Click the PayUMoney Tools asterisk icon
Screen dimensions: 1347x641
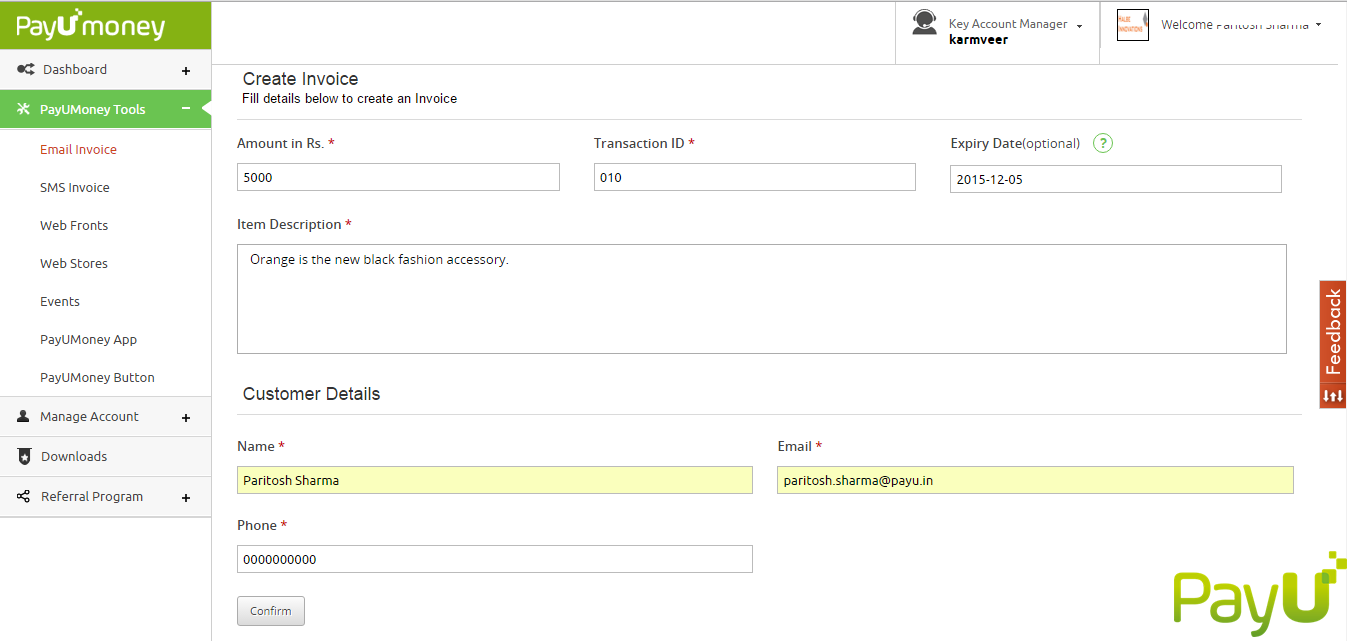point(24,109)
